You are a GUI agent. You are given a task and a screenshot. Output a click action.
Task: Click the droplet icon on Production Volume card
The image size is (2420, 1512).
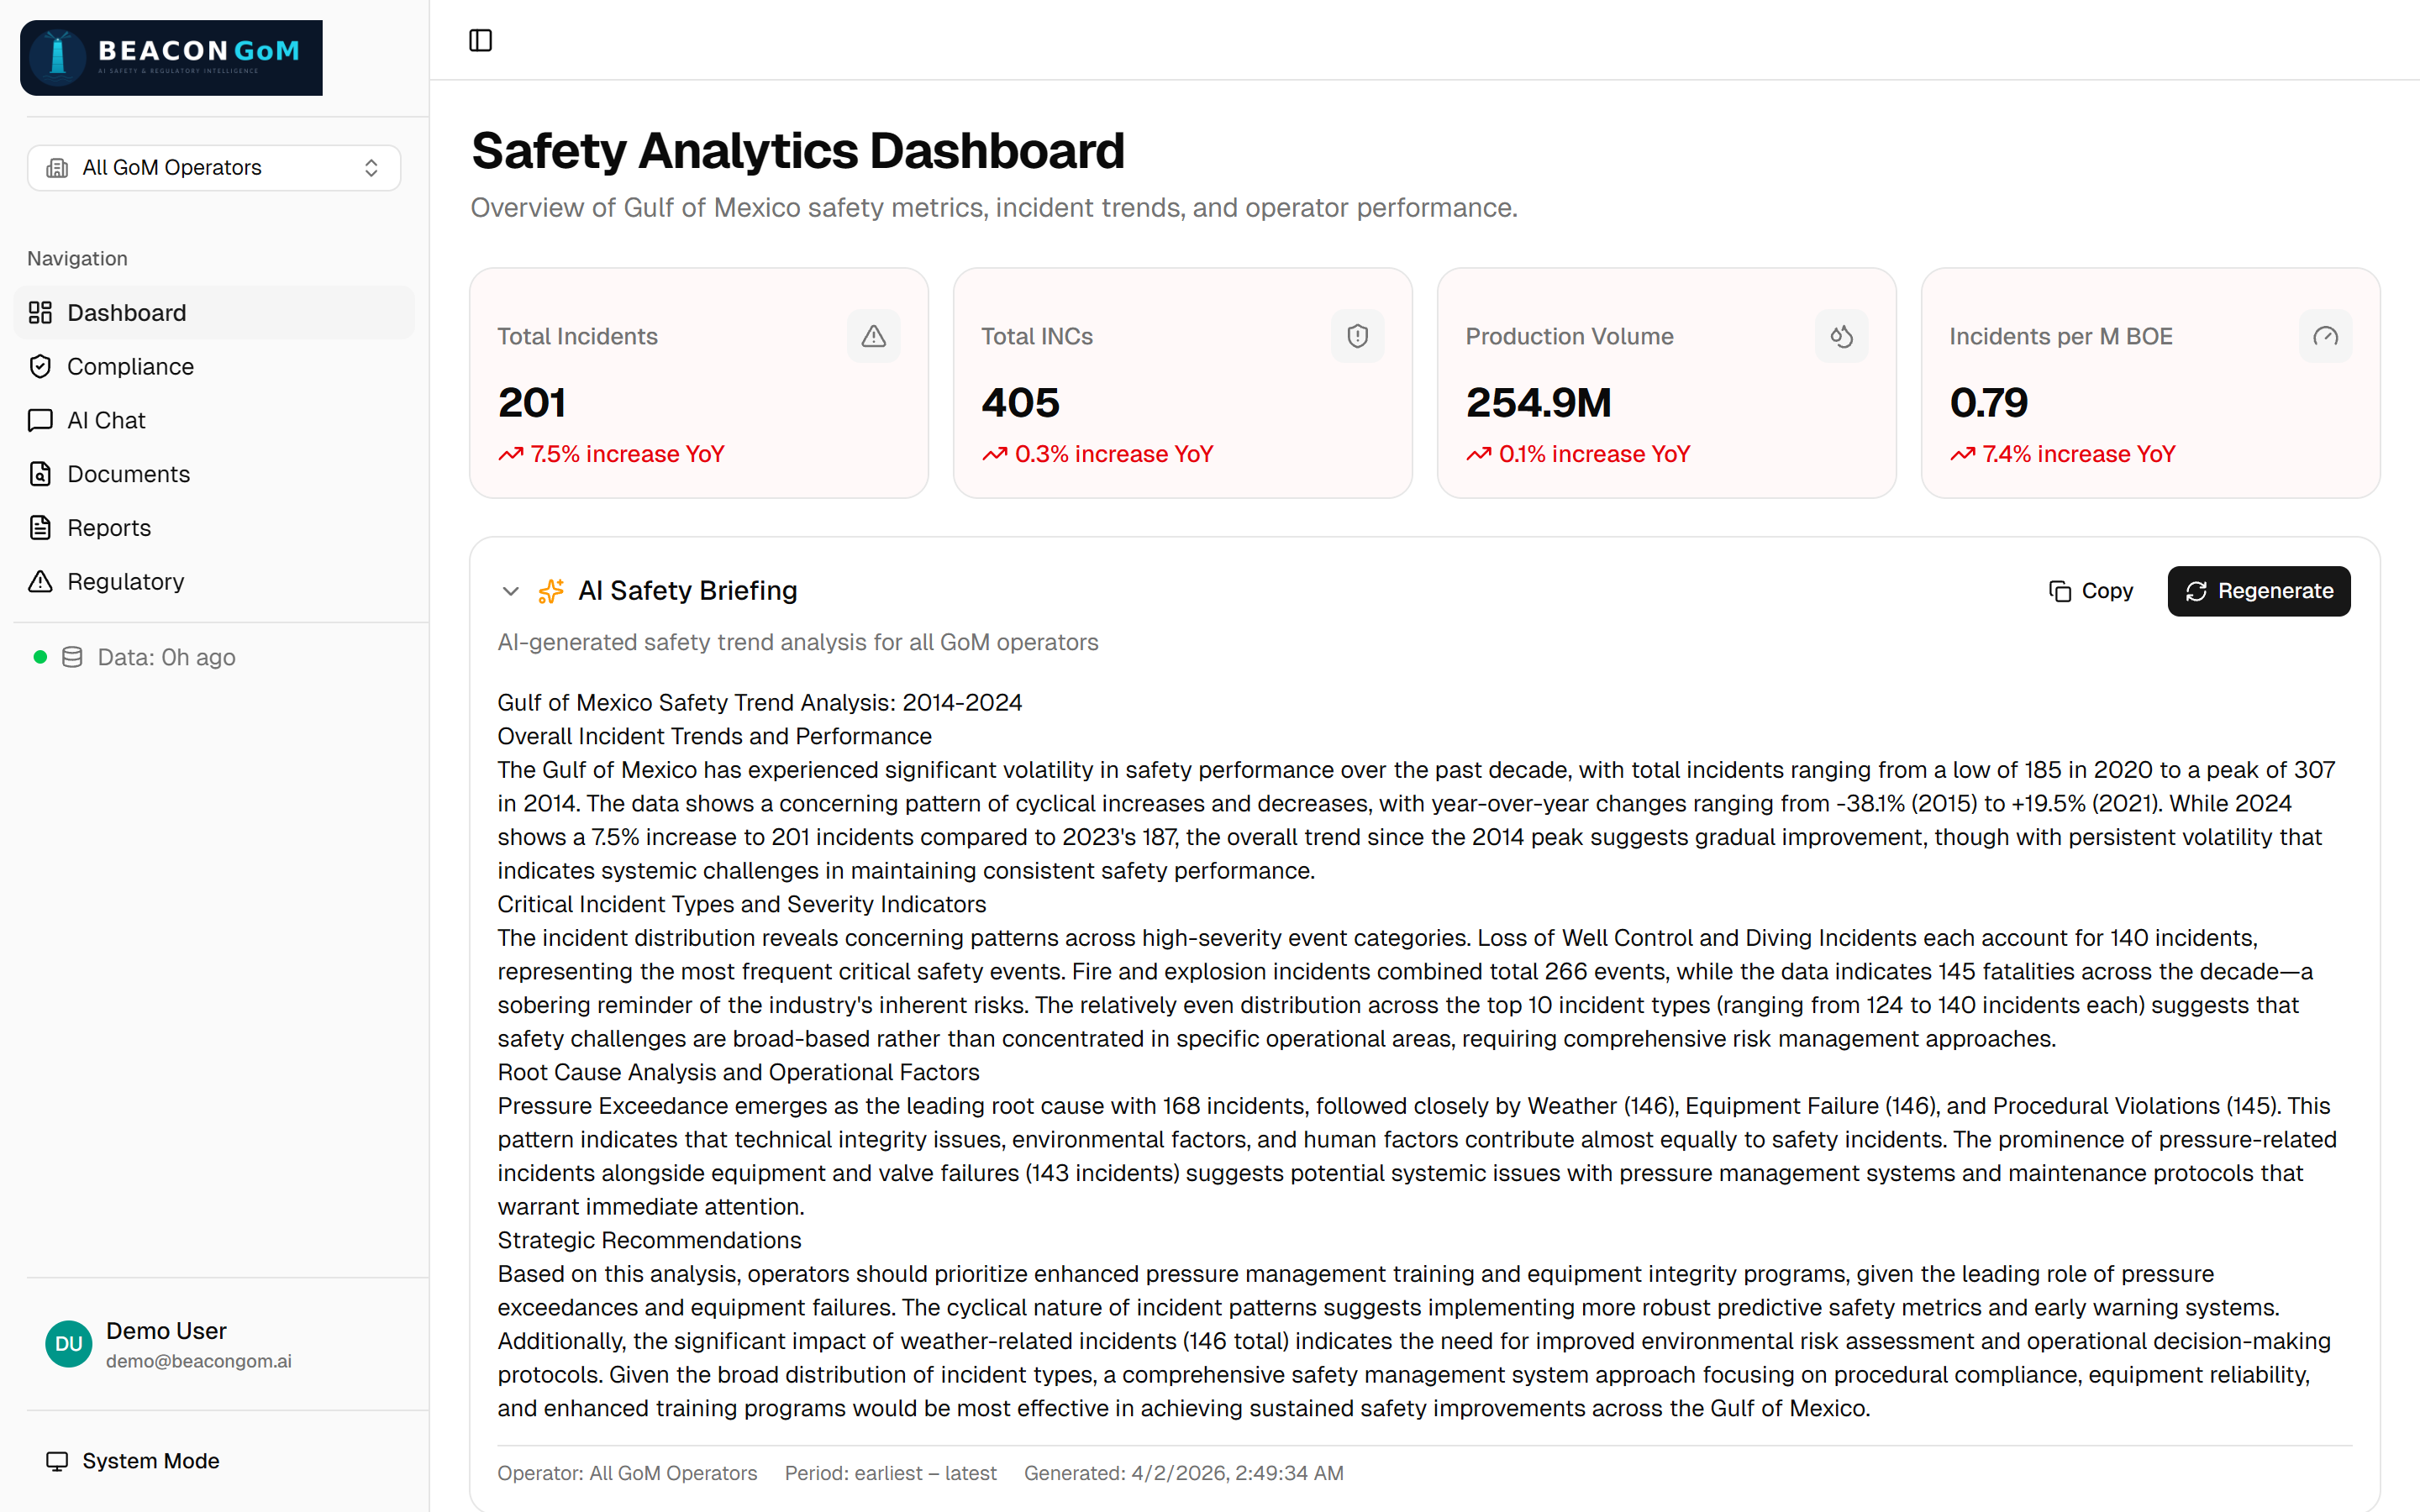[x=1841, y=336]
